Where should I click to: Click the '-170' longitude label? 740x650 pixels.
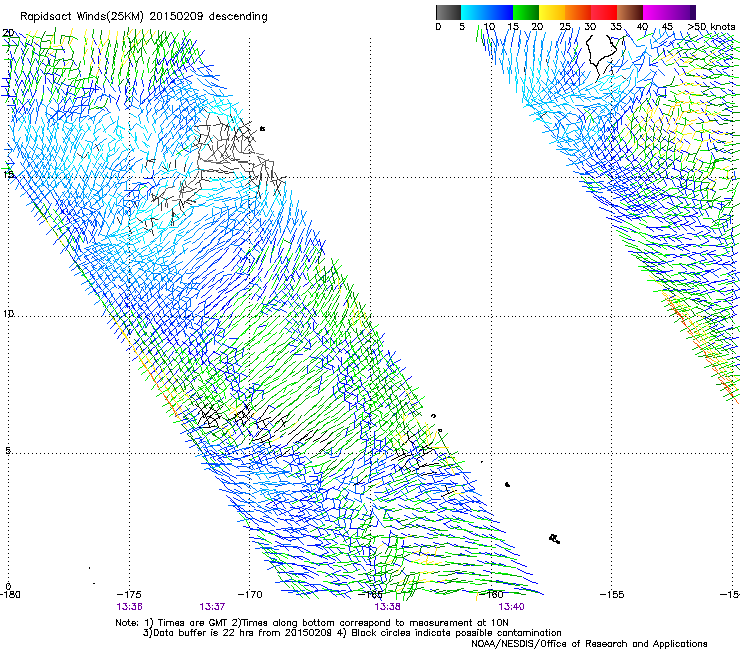[x=250, y=595]
